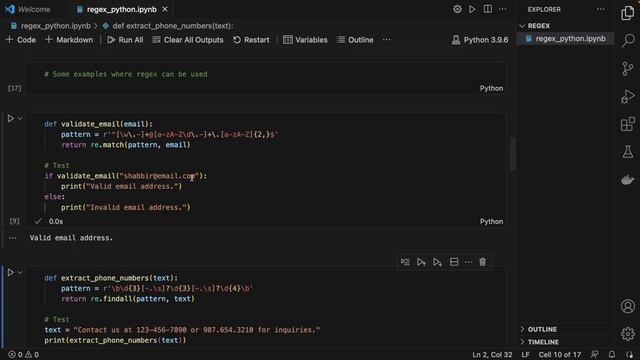Open the Source Control view
The width and height of the screenshot is (640, 360).
click(x=628, y=68)
